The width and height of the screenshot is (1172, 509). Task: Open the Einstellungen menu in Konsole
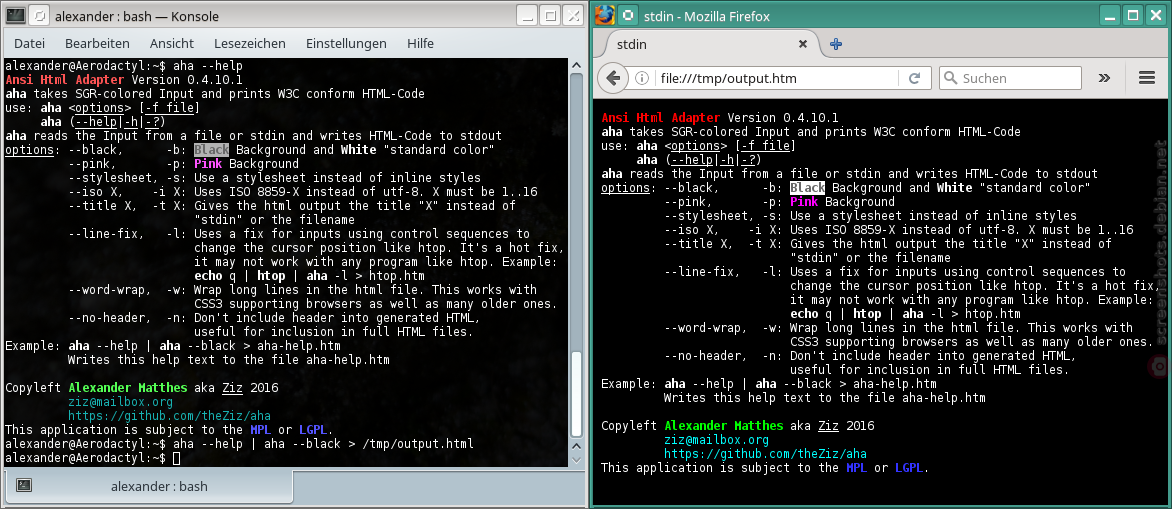(x=346, y=43)
